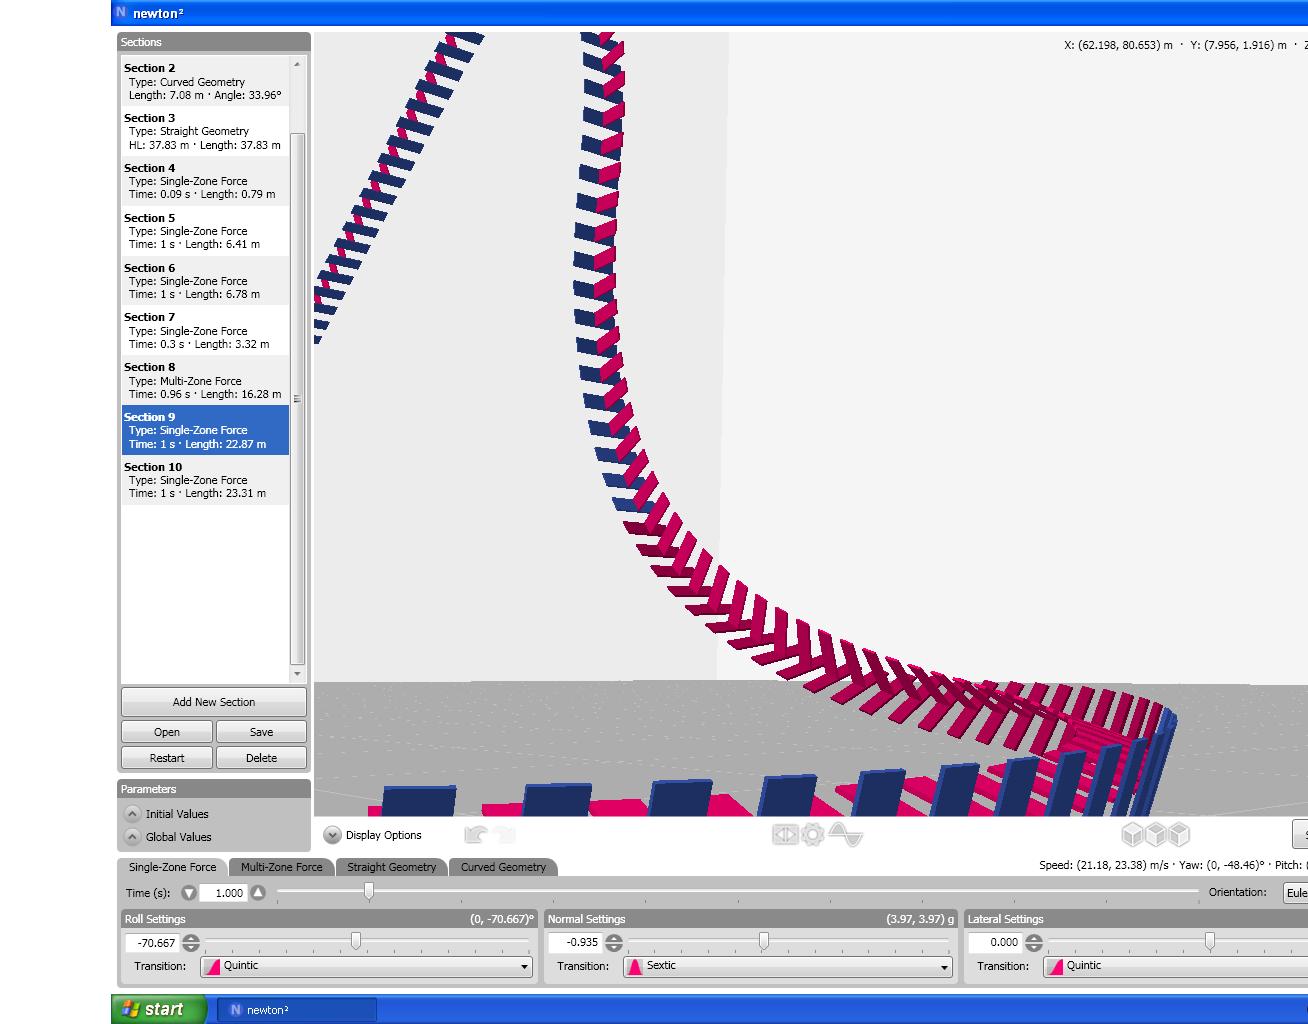Expand the Display Options panel
This screenshot has width=1308, height=1024.
click(x=332, y=835)
